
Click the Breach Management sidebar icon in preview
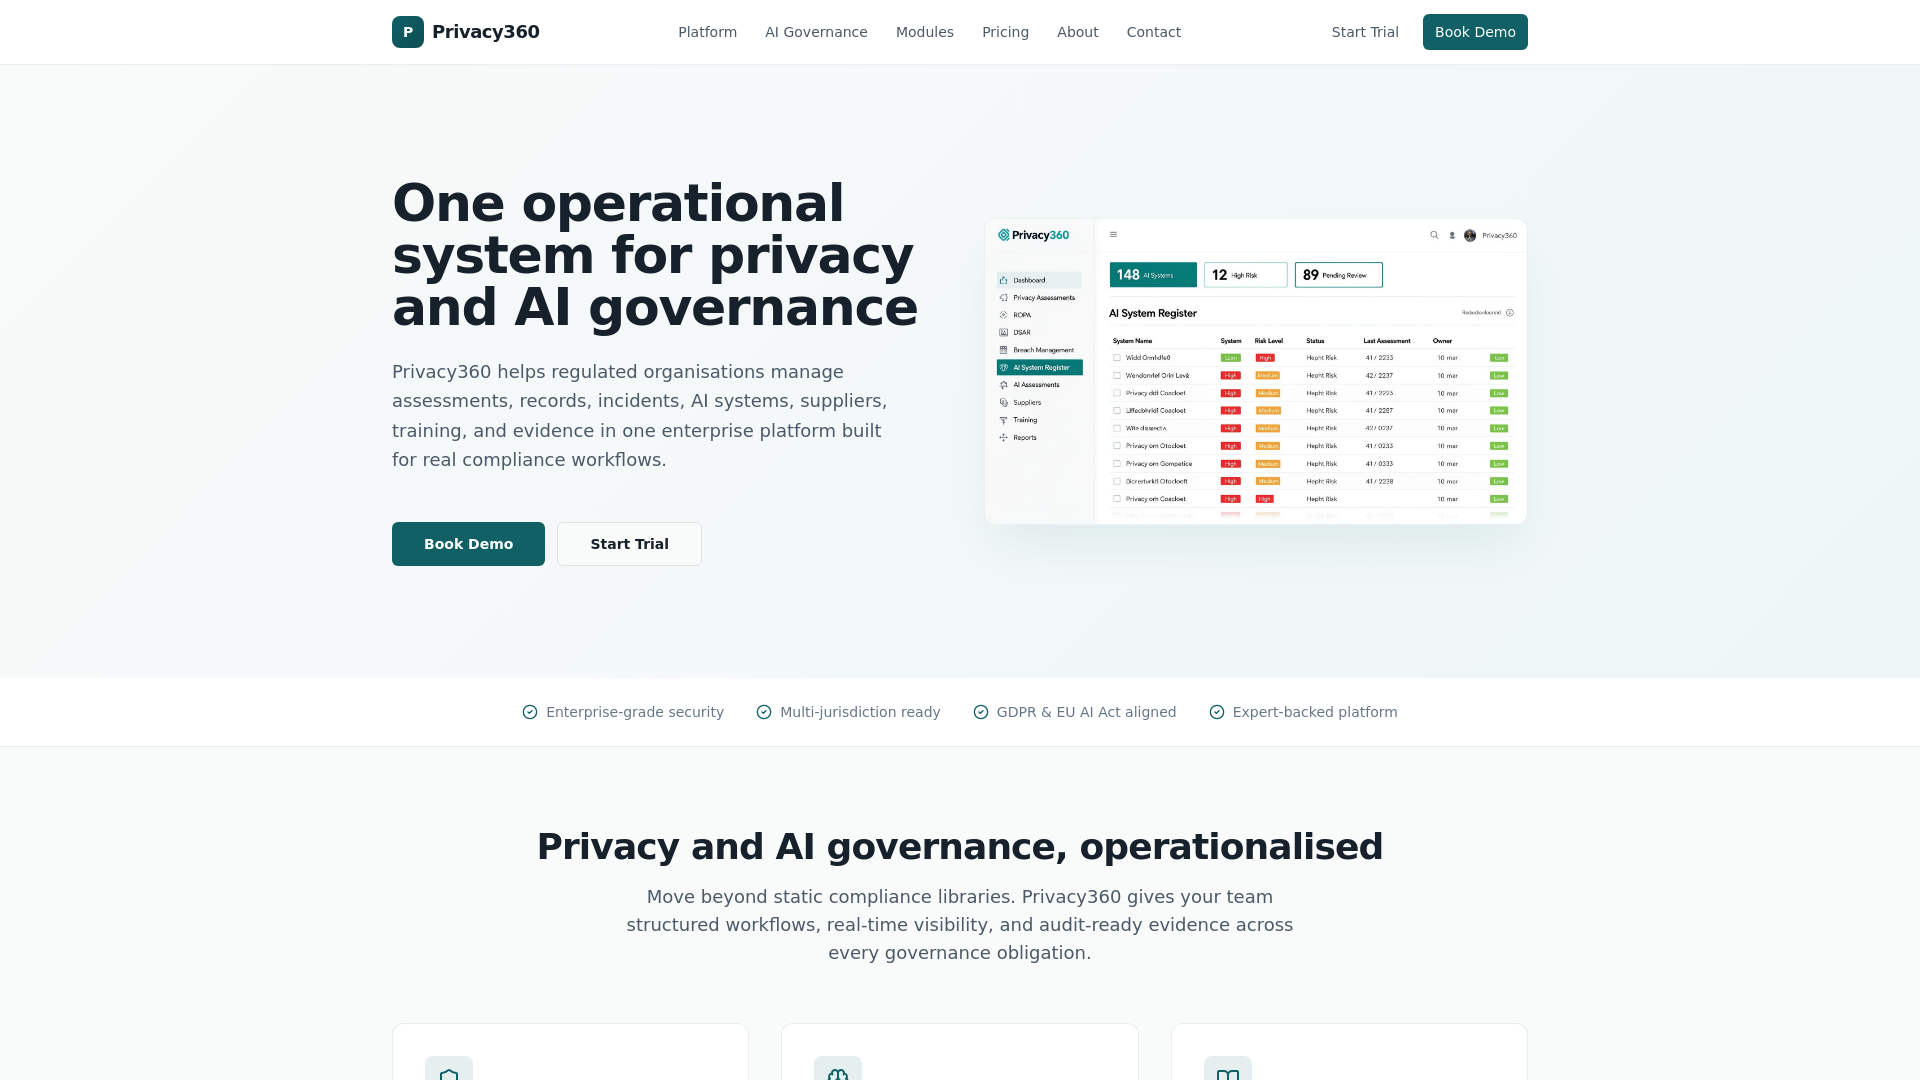[1004, 350]
